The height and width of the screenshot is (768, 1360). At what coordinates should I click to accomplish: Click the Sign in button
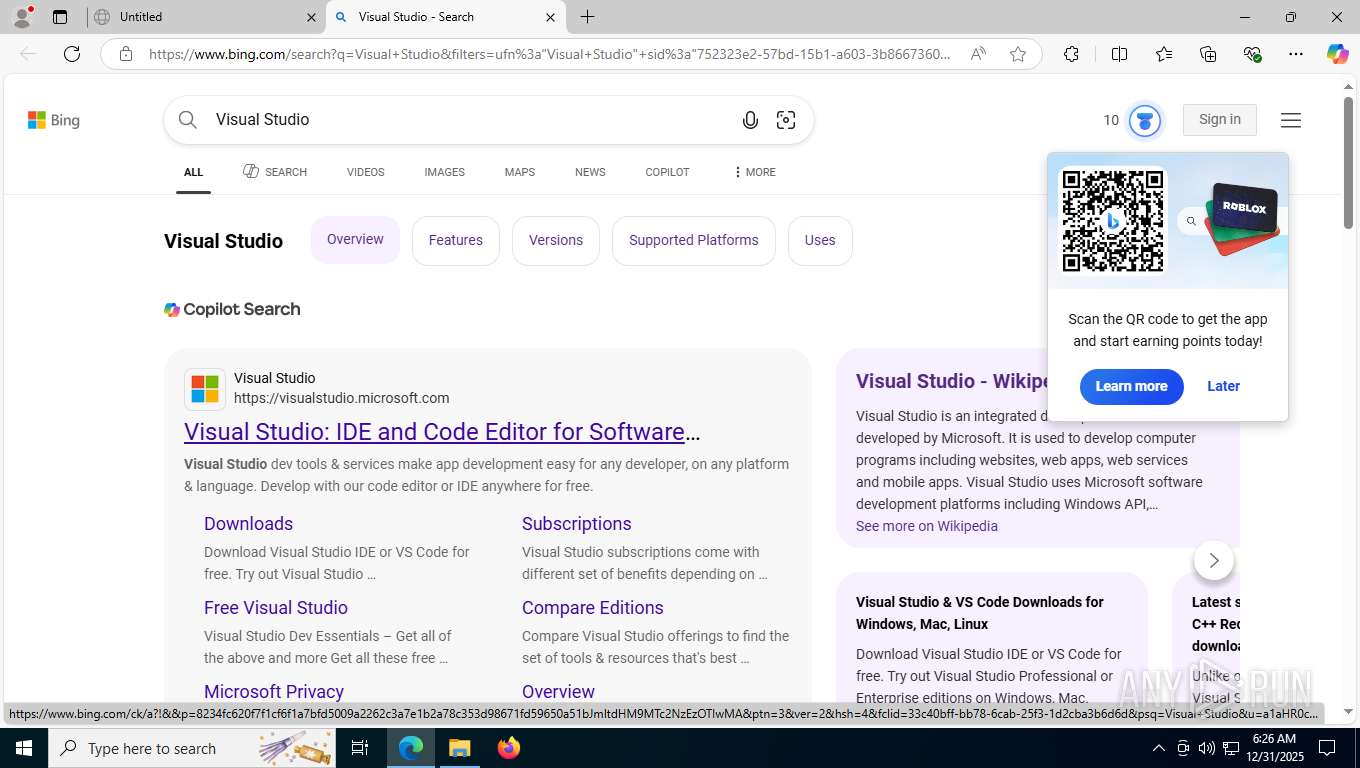1220,120
